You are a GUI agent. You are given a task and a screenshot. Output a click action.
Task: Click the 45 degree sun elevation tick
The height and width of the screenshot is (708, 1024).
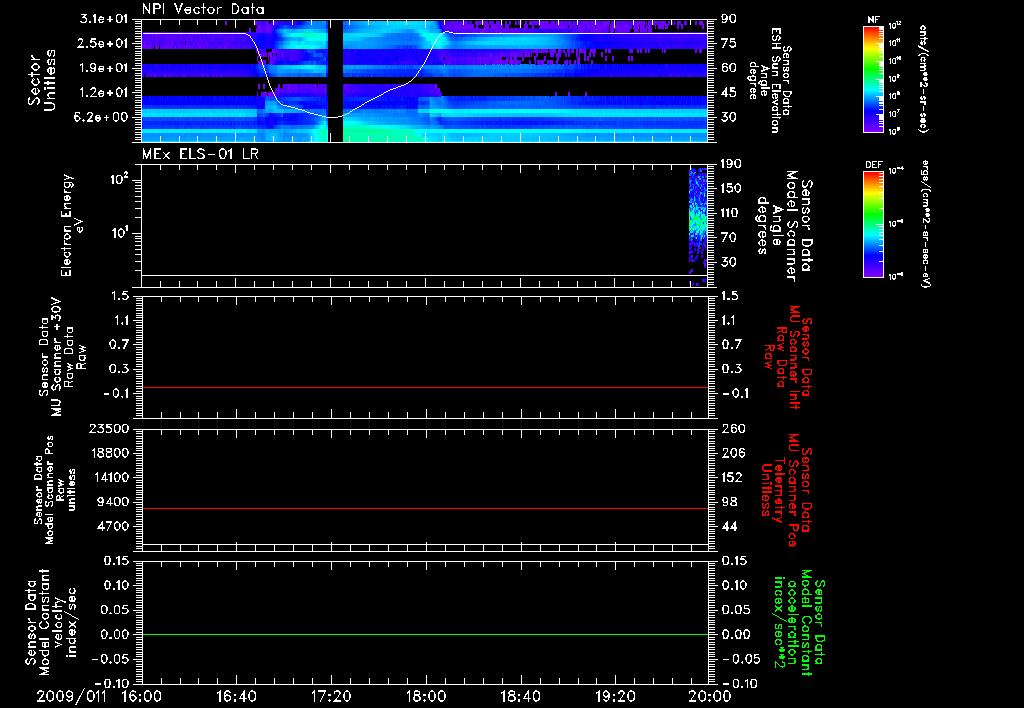[x=729, y=93]
